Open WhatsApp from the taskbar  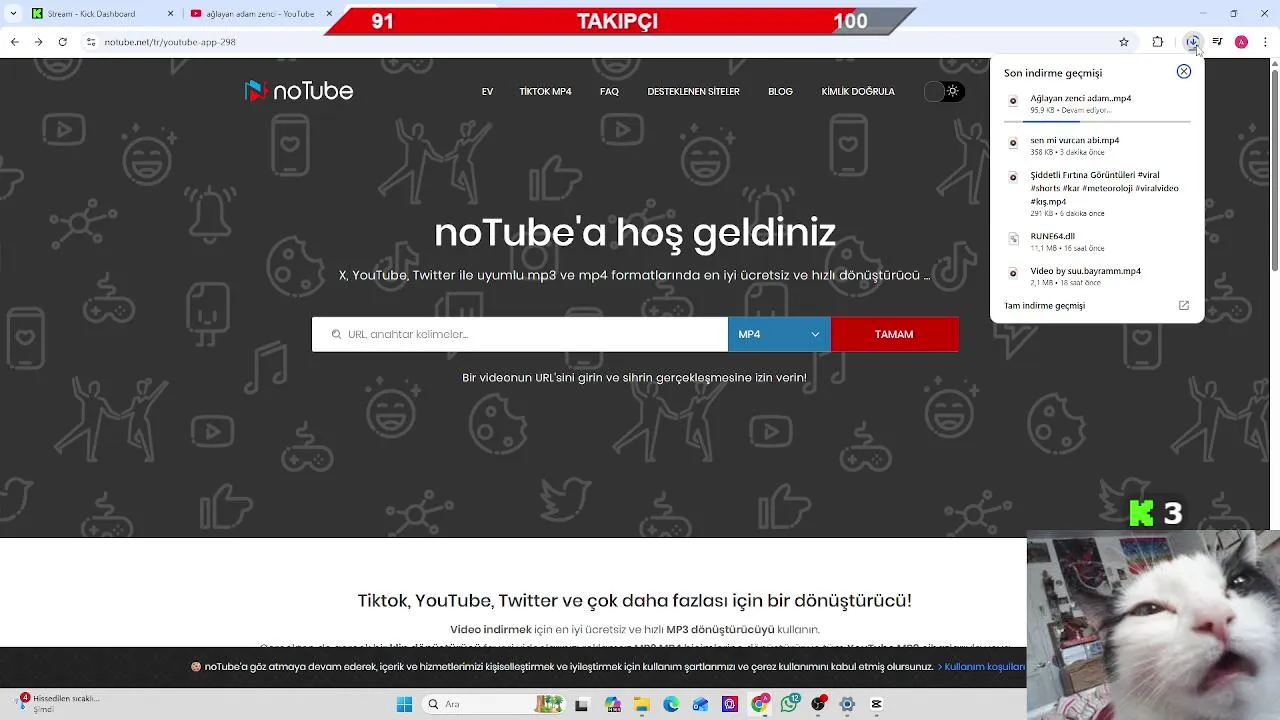[789, 704]
